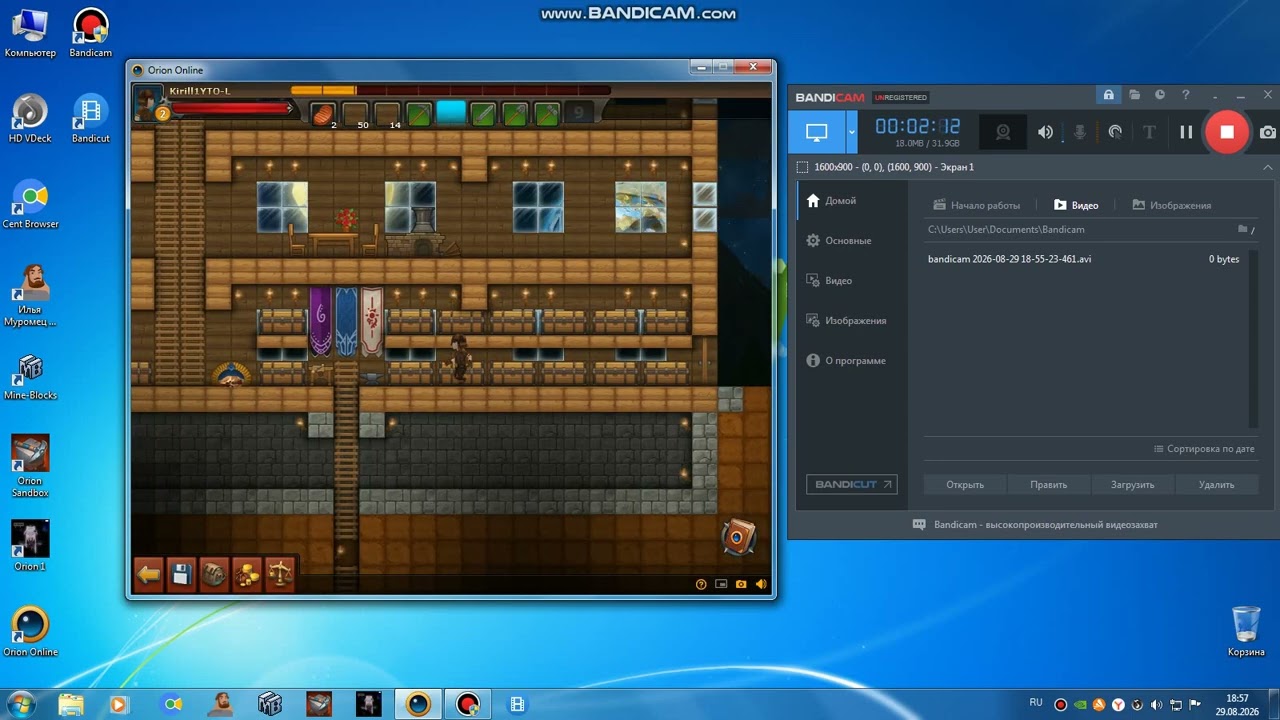
Task: Open the Корзина recycle bin desktop icon
Action: (1246, 631)
